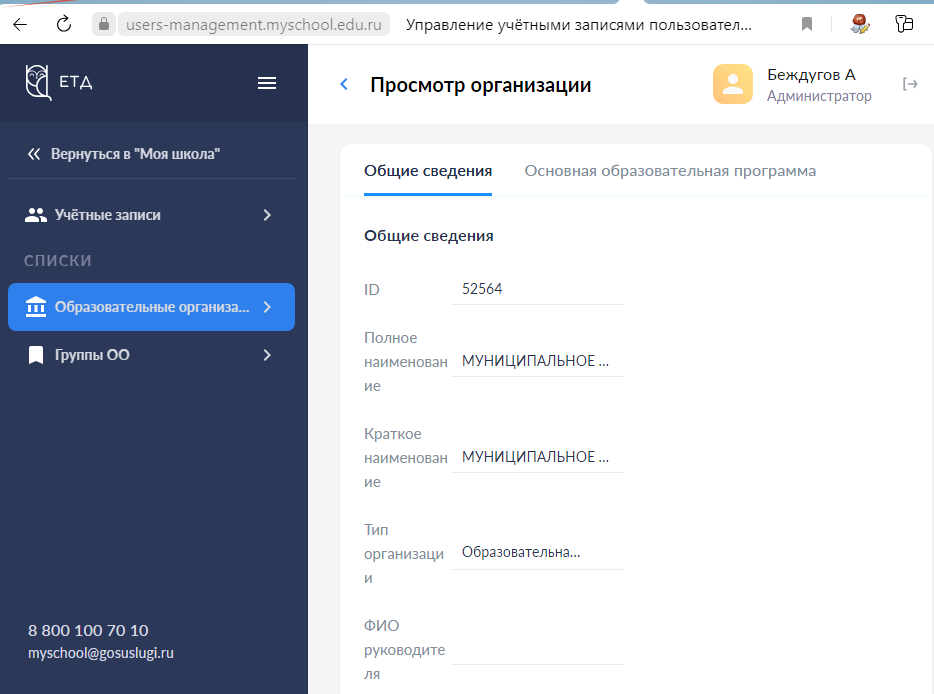
Task: Open the Основная образовательная программа tab
Action: [670, 171]
